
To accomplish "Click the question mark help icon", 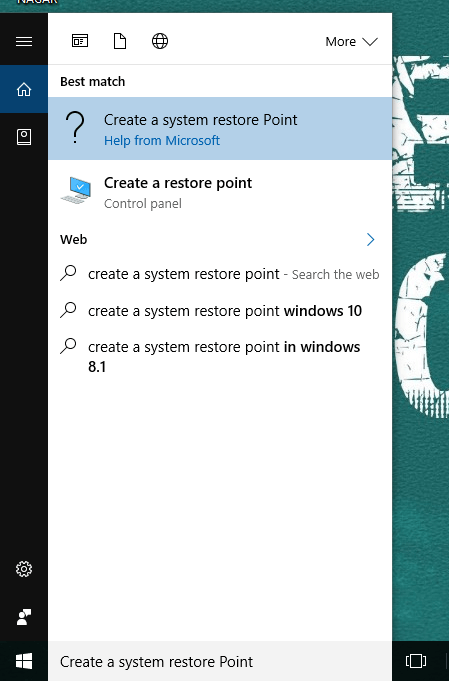I will pyautogui.click(x=75, y=127).
